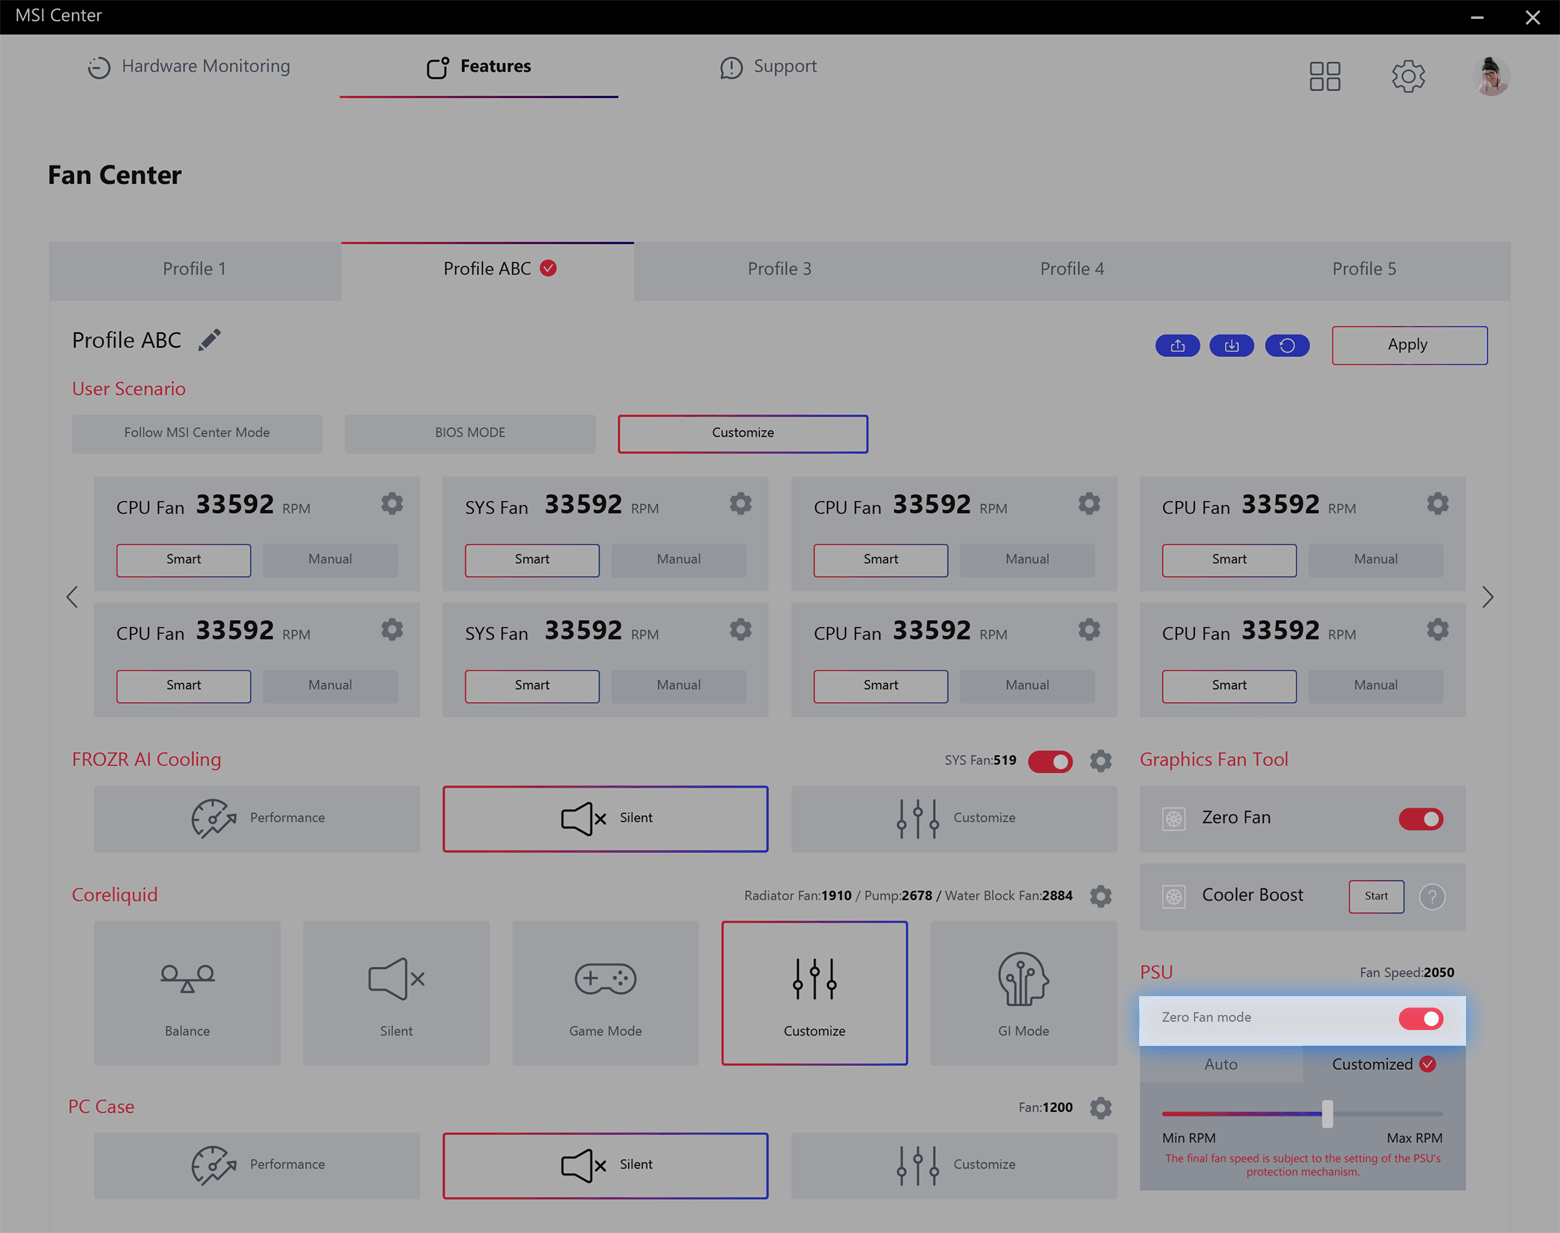The image size is (1560, 1233).
Task: Go to previous fan page arrow
Action: click(72, 597)
